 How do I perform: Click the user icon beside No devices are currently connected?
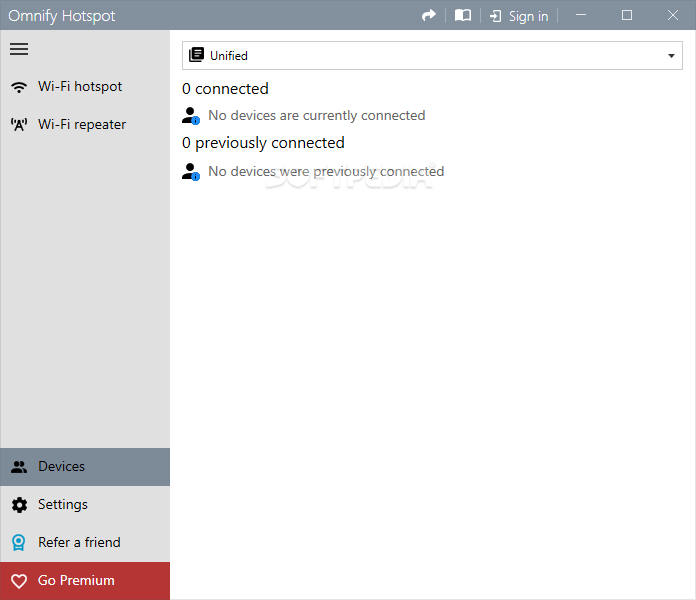coord(191,116)
